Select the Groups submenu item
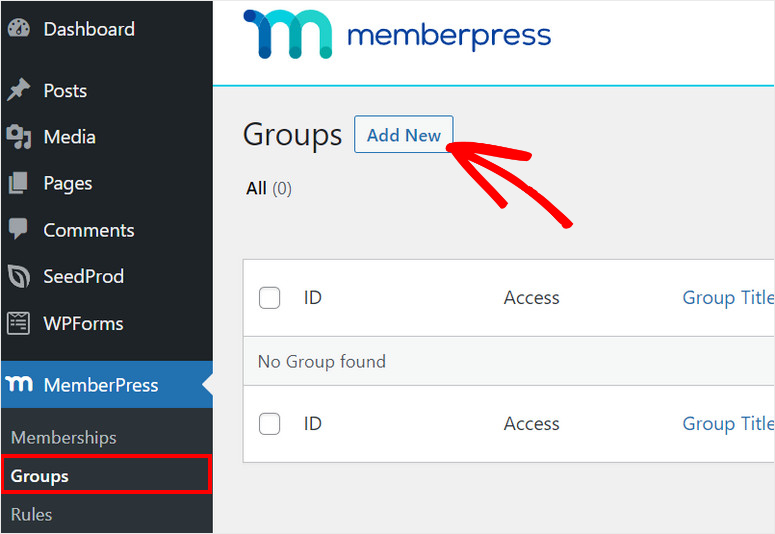Screen dimensions: 775x534 point(40,476)
